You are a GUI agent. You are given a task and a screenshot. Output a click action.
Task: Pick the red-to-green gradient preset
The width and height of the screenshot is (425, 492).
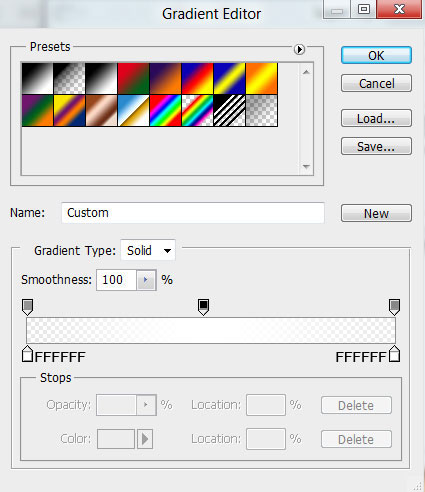pyautogui.click(x=133, y=78)
